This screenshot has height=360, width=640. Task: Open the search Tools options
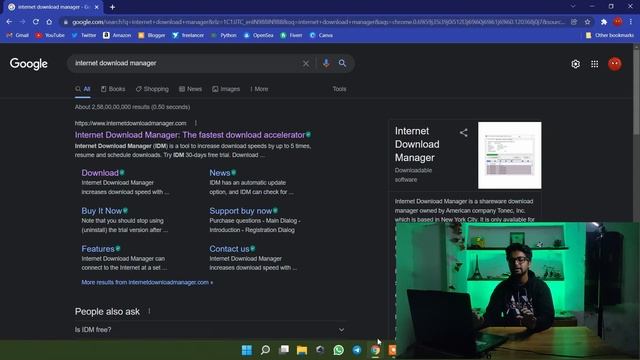coord(339,89)
